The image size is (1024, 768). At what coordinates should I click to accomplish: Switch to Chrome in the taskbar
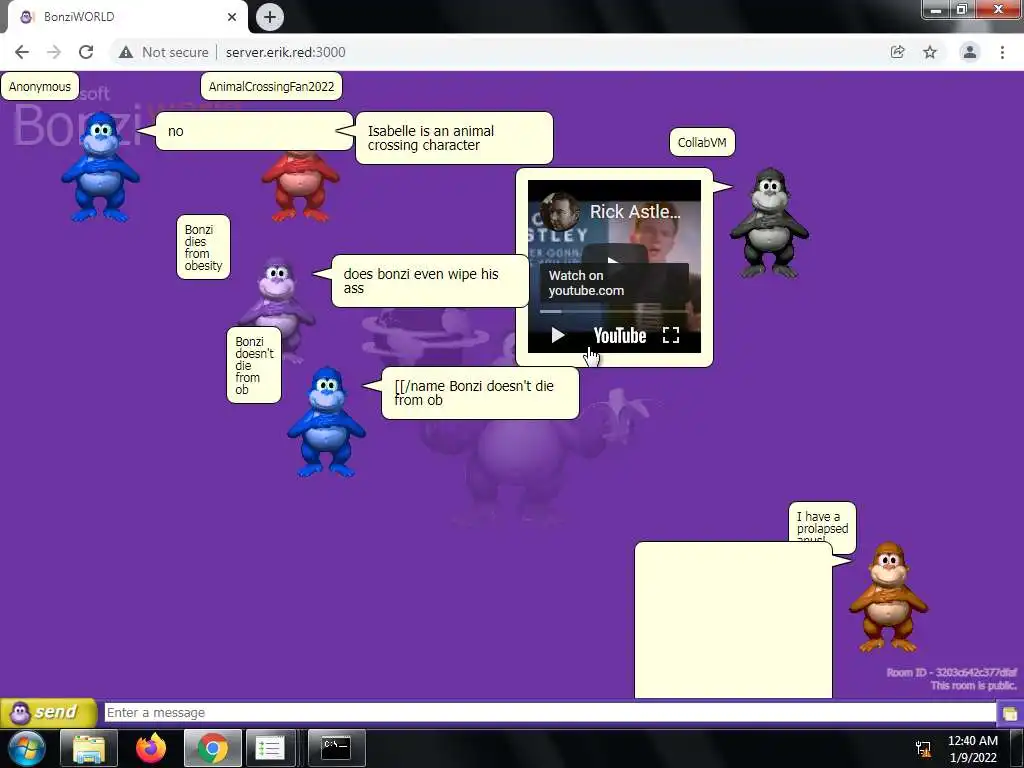(x=213, y=748)
